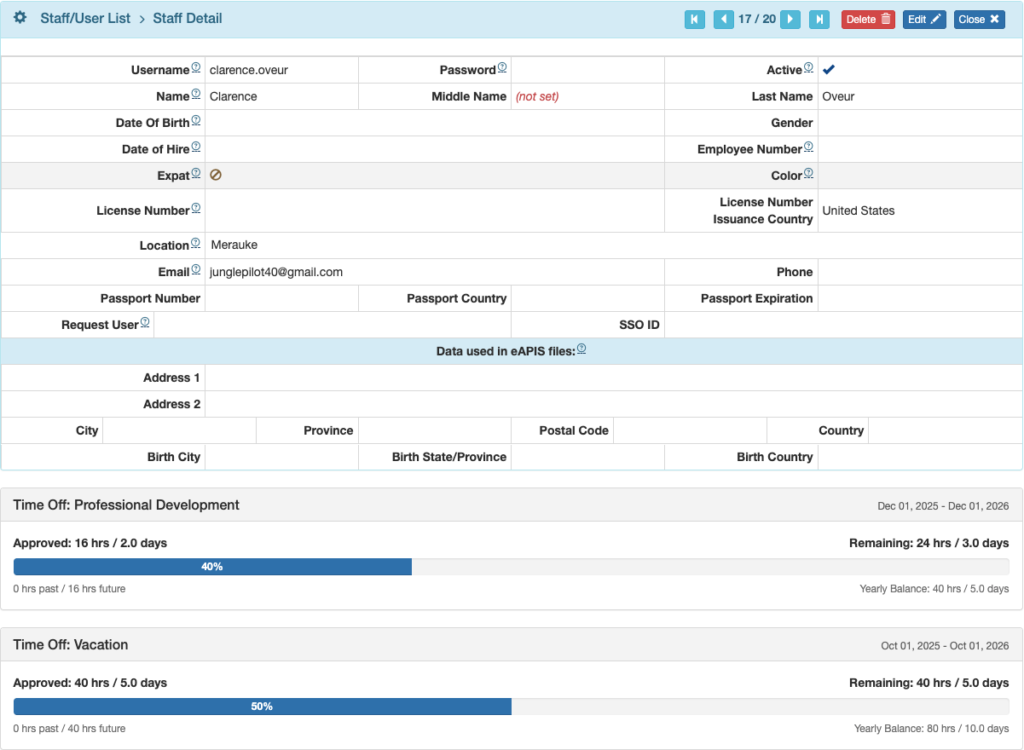Close the staff detail view
Screen dimensions: 1024x750
coord(979,19)
